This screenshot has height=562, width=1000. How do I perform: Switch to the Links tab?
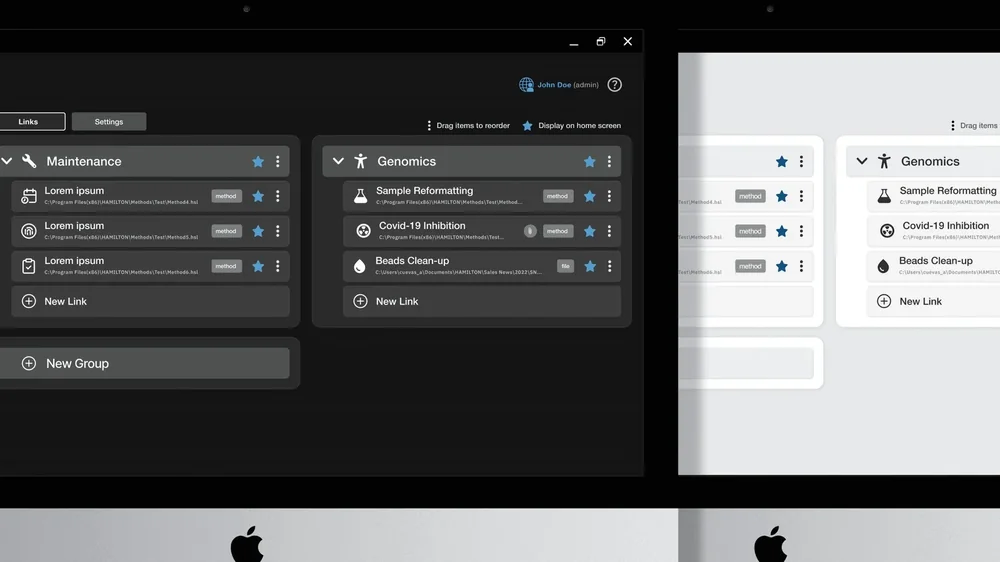(32, 121)
